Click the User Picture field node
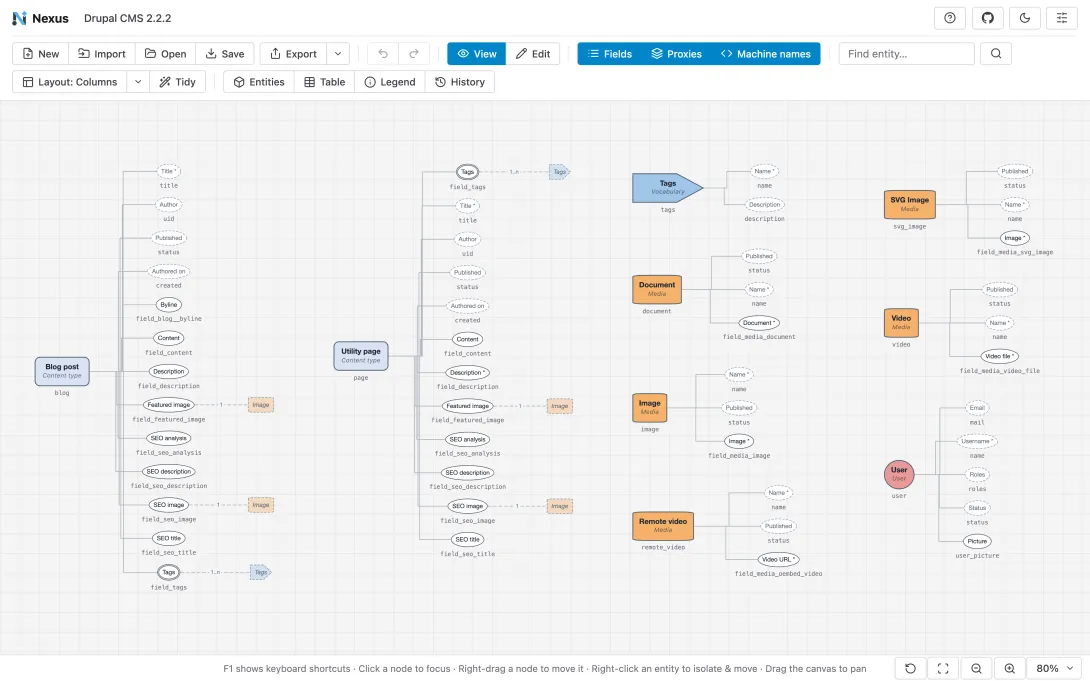The image size is (1090, 681). tap(977, 541)
